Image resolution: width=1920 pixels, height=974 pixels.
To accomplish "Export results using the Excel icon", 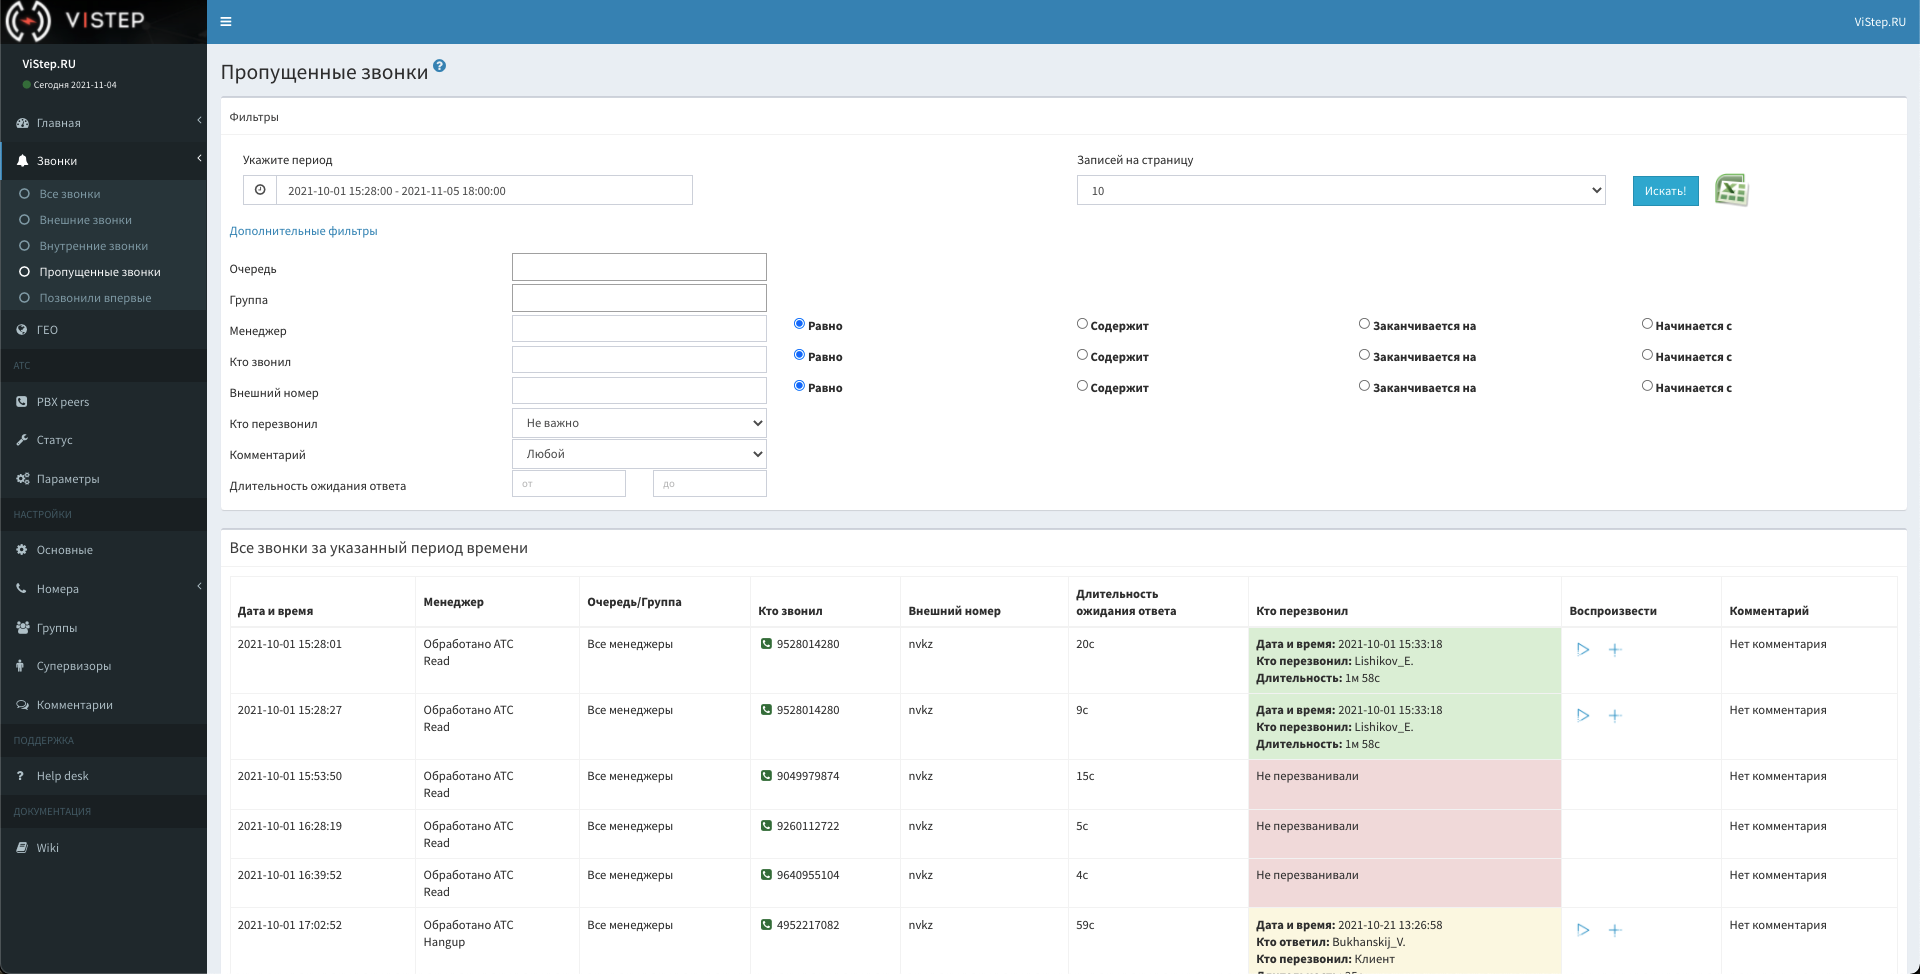I will tap(1731, 190).
